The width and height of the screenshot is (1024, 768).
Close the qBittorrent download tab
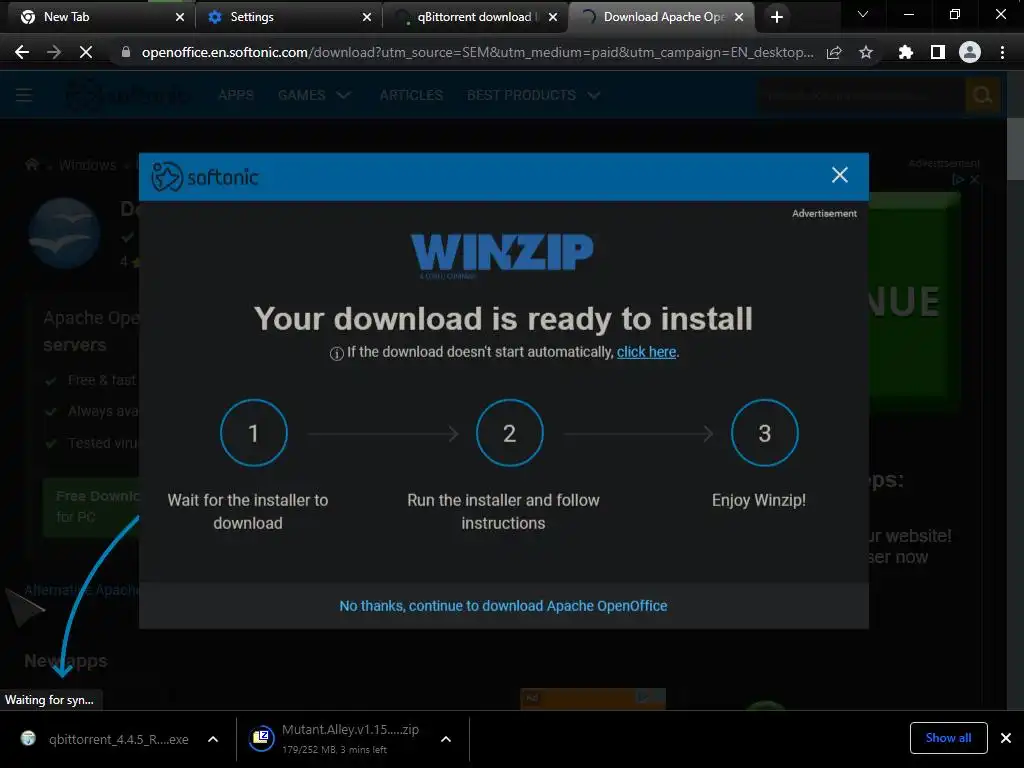(x=553, y=17)
